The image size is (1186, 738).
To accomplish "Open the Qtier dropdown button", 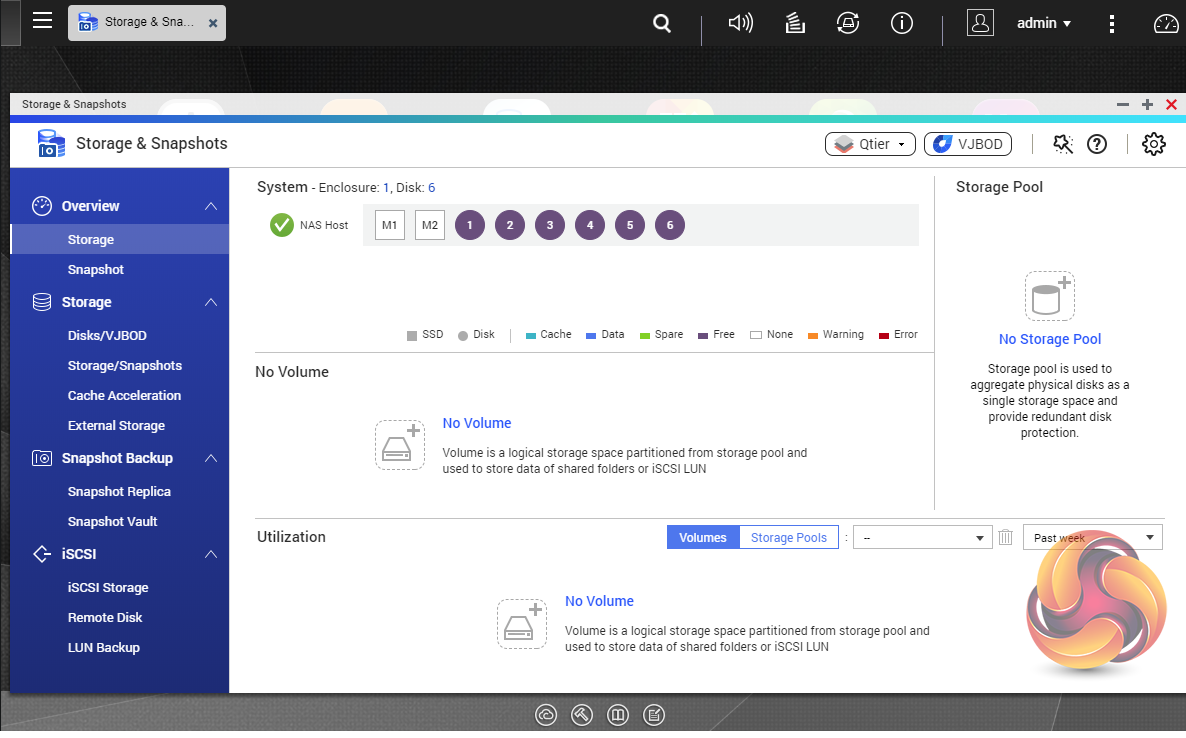I will tap(870, 144).
